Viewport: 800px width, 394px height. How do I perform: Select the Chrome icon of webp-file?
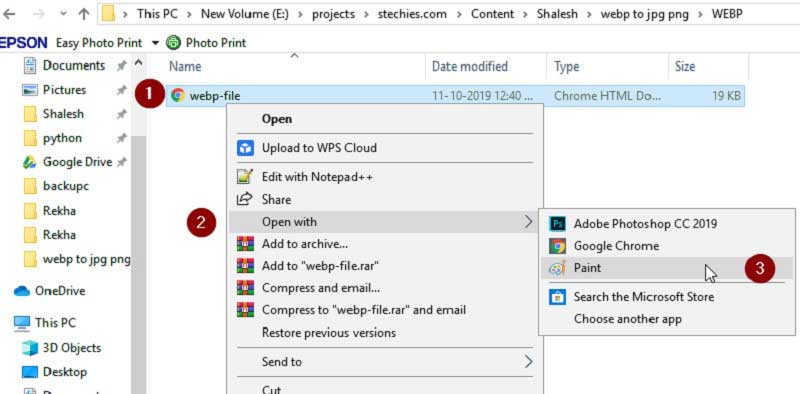coord(178,95)
